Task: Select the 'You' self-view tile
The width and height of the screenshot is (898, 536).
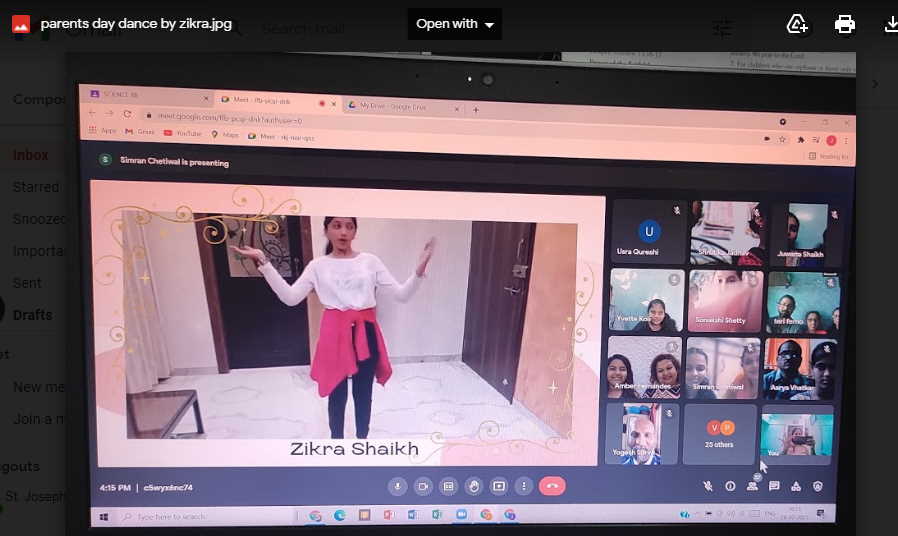Action: pyautogui.click(x=797, y=435)
